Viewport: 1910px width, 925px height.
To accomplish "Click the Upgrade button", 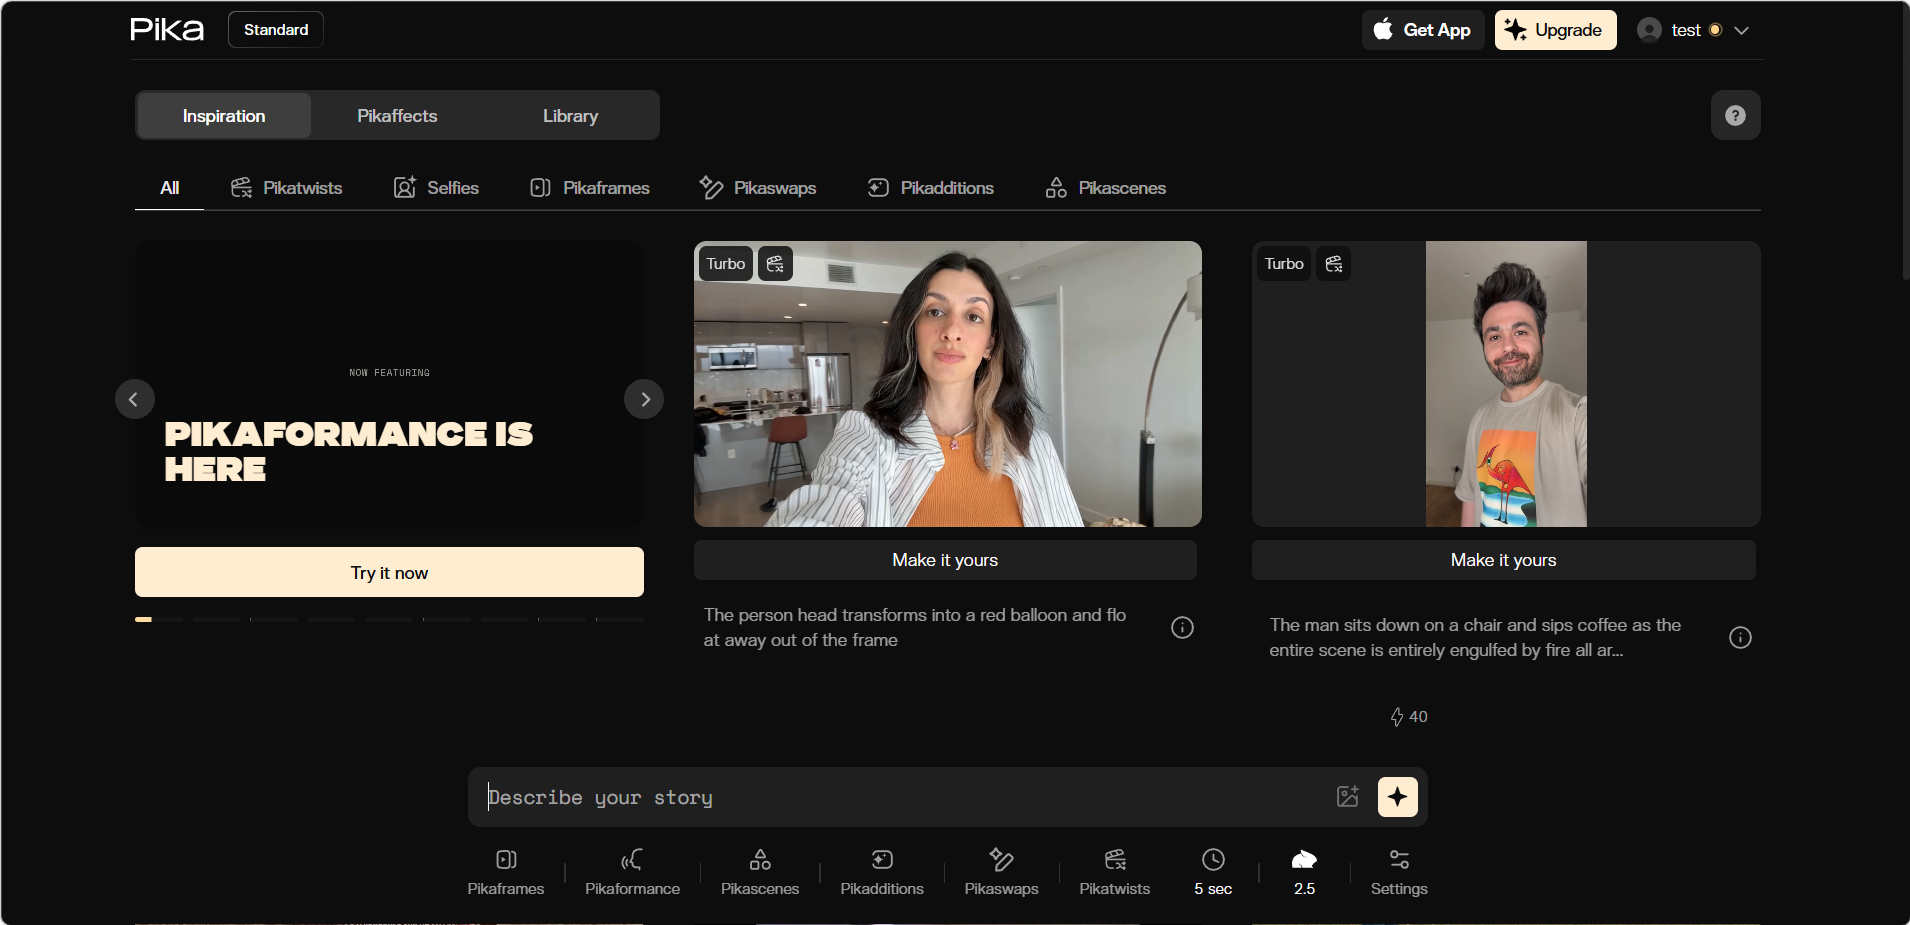I will tap(1555, 30).
